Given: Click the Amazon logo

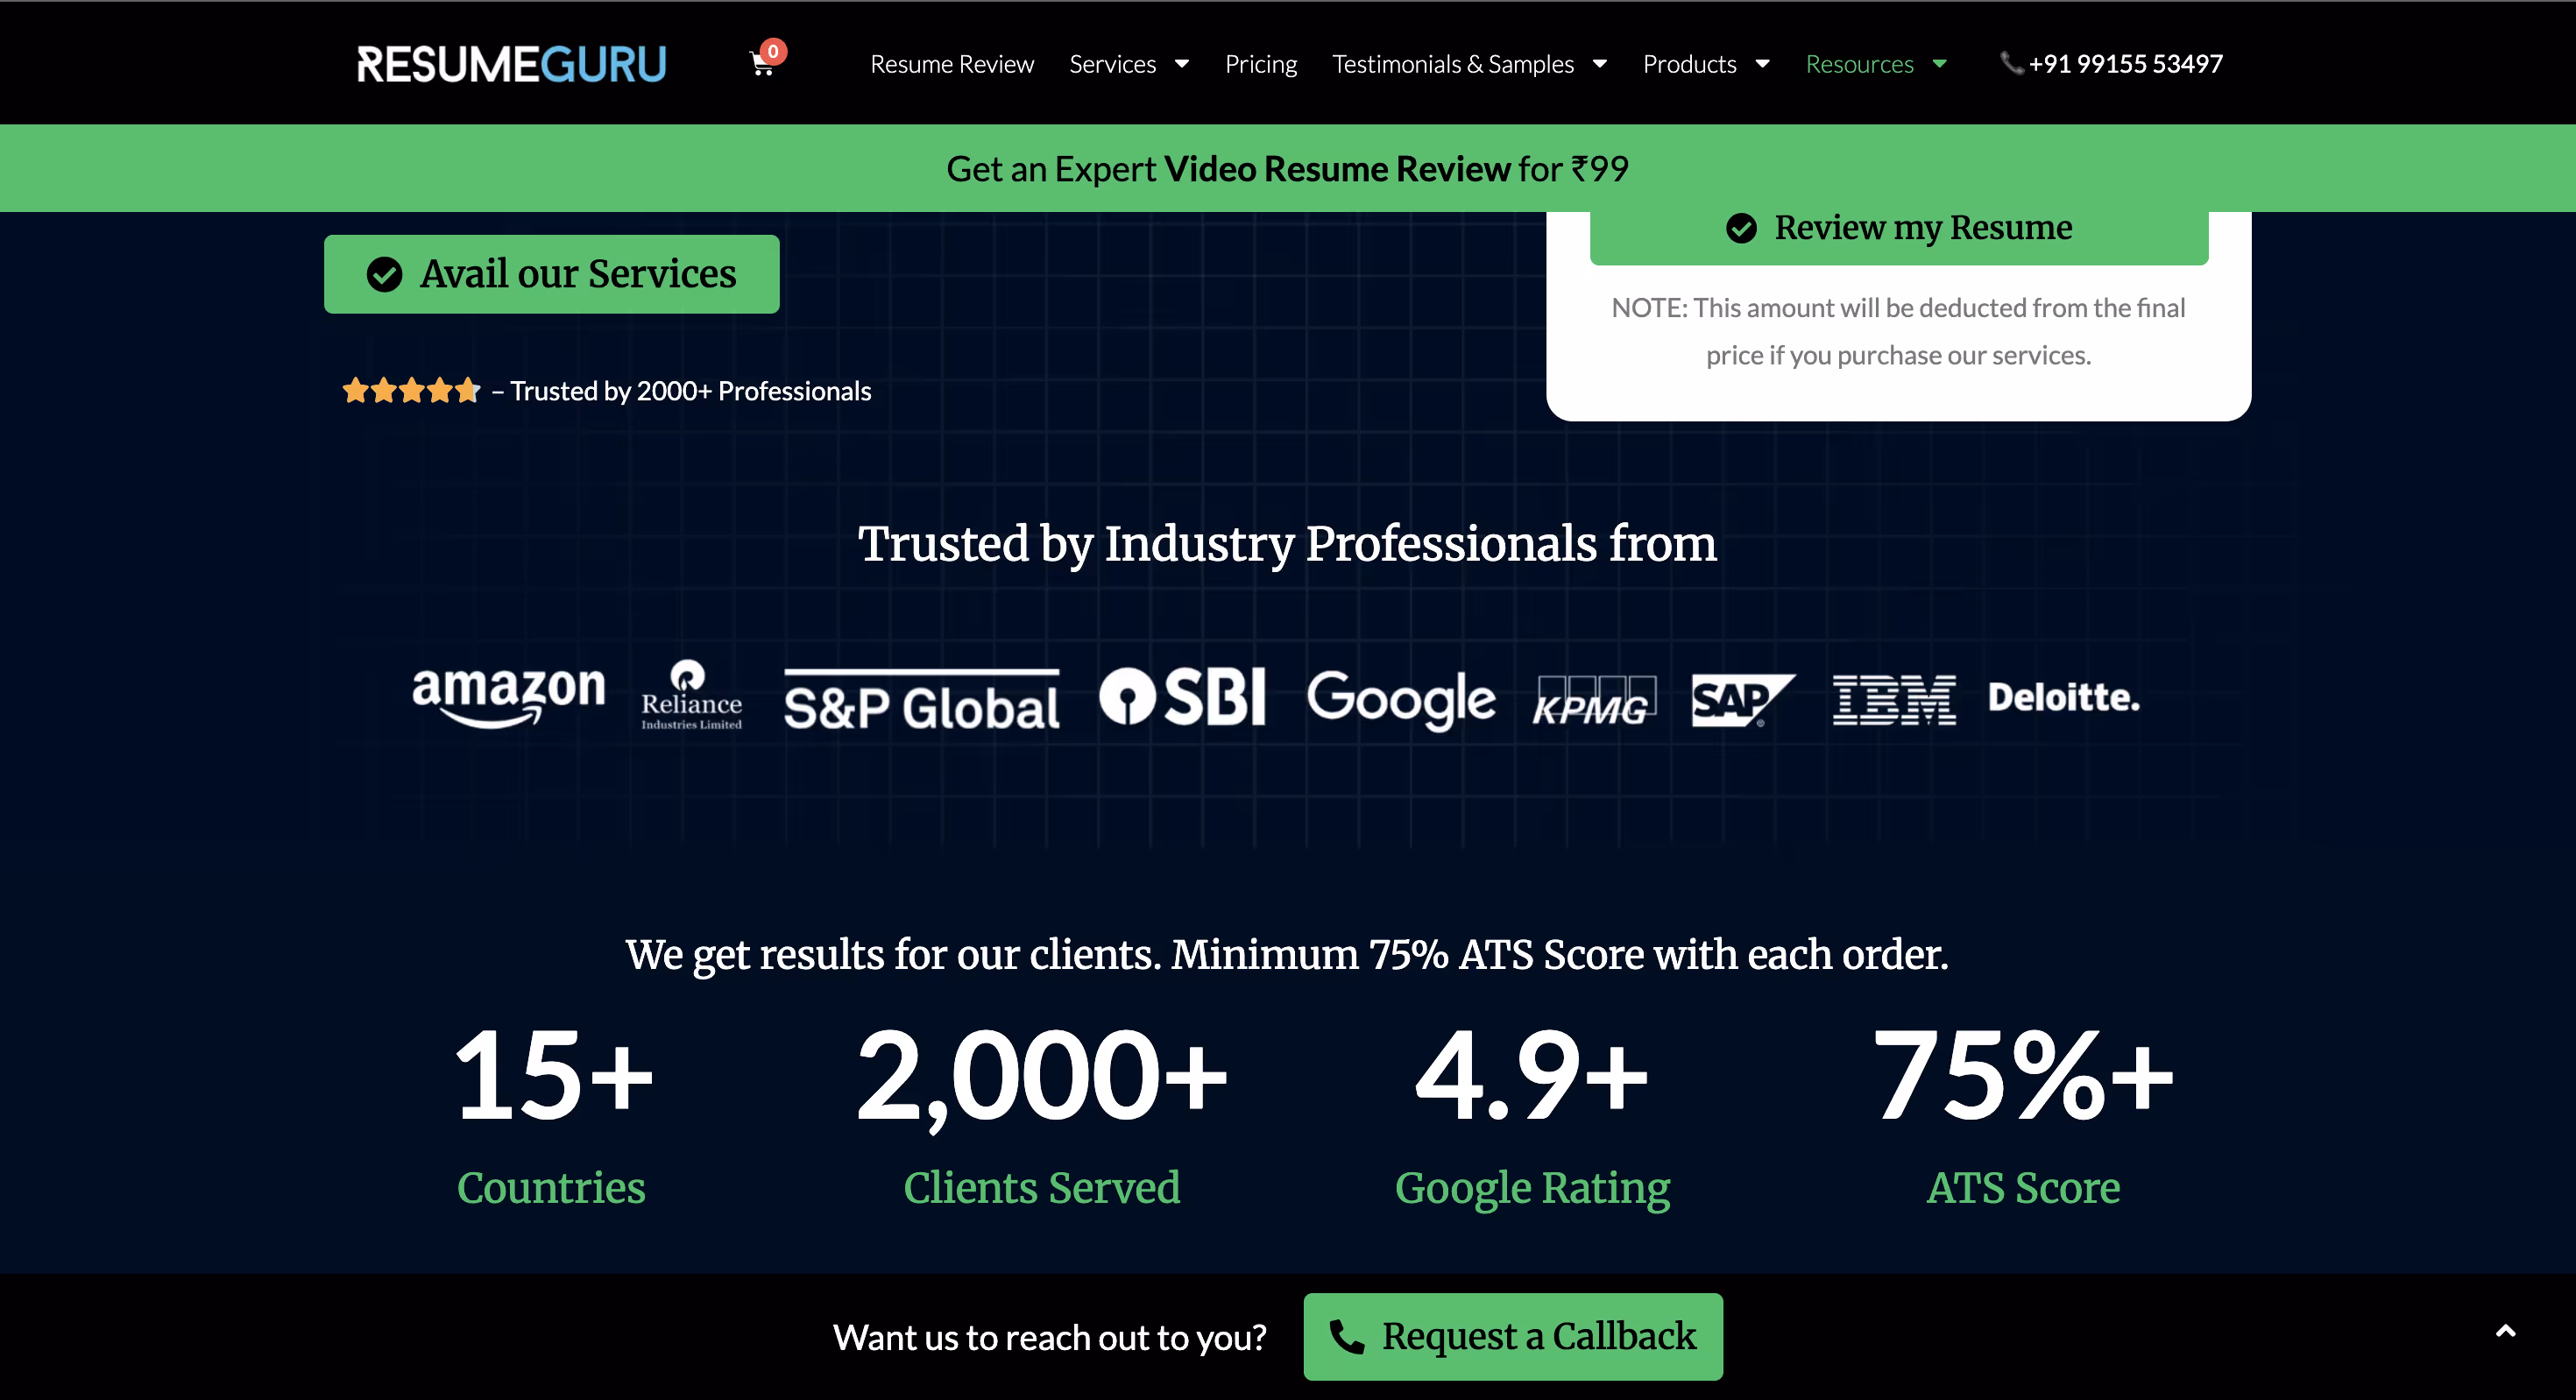Looking at the screenshot, I should 508,697.
